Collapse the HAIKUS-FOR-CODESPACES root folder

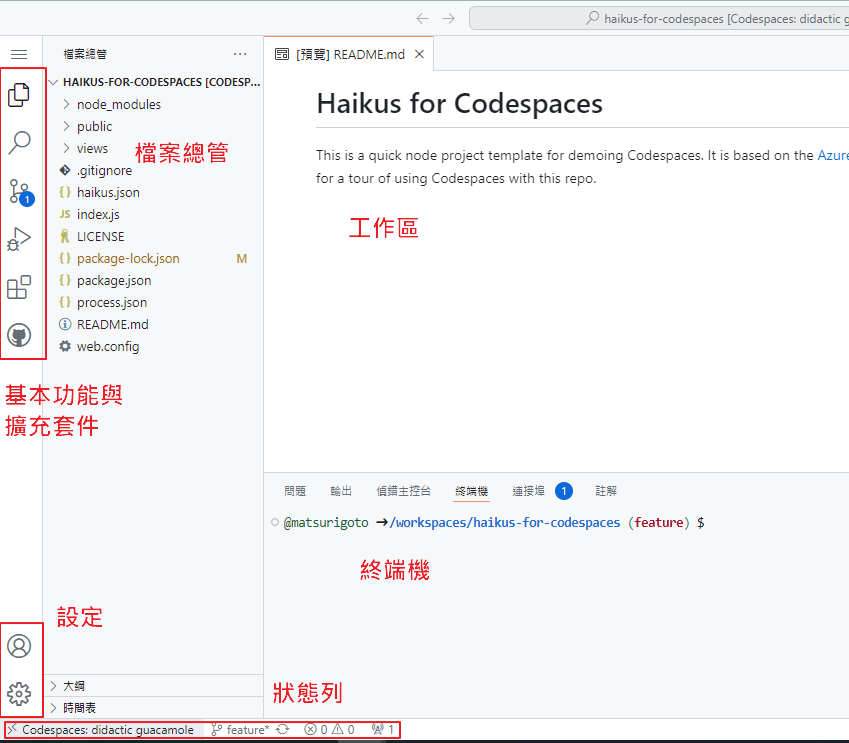click(154, 82)
